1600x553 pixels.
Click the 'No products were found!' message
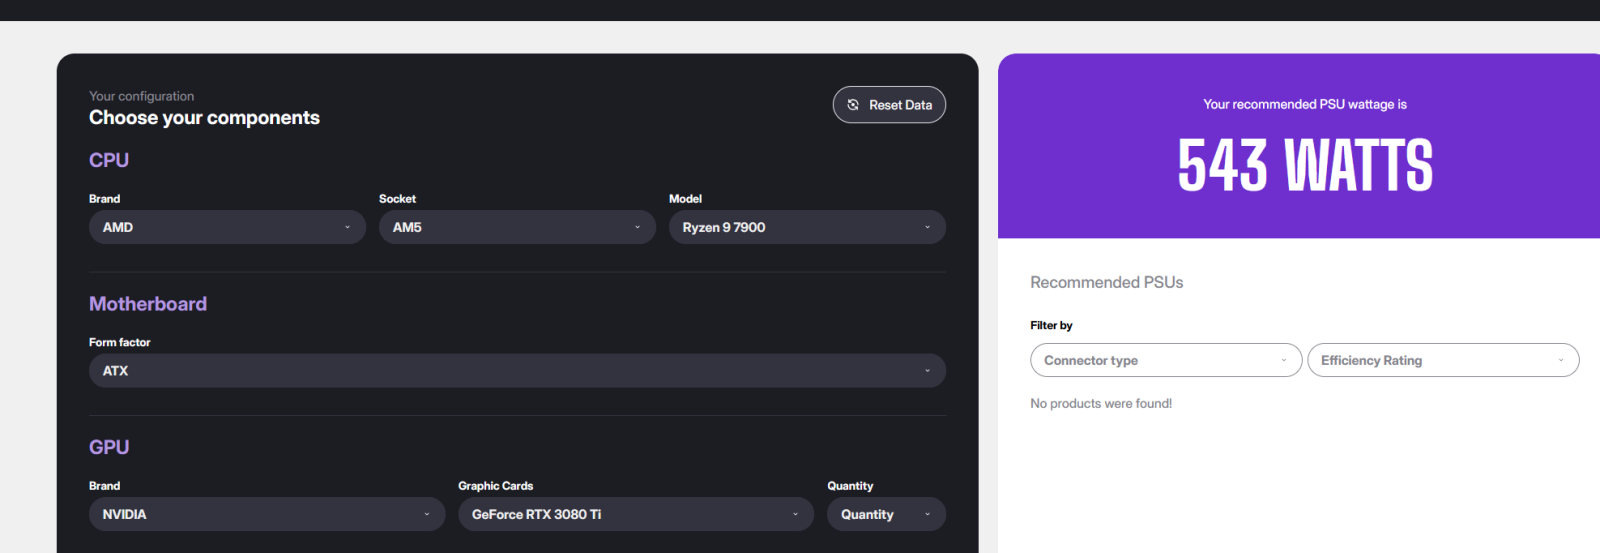[x=1101, y=404]
